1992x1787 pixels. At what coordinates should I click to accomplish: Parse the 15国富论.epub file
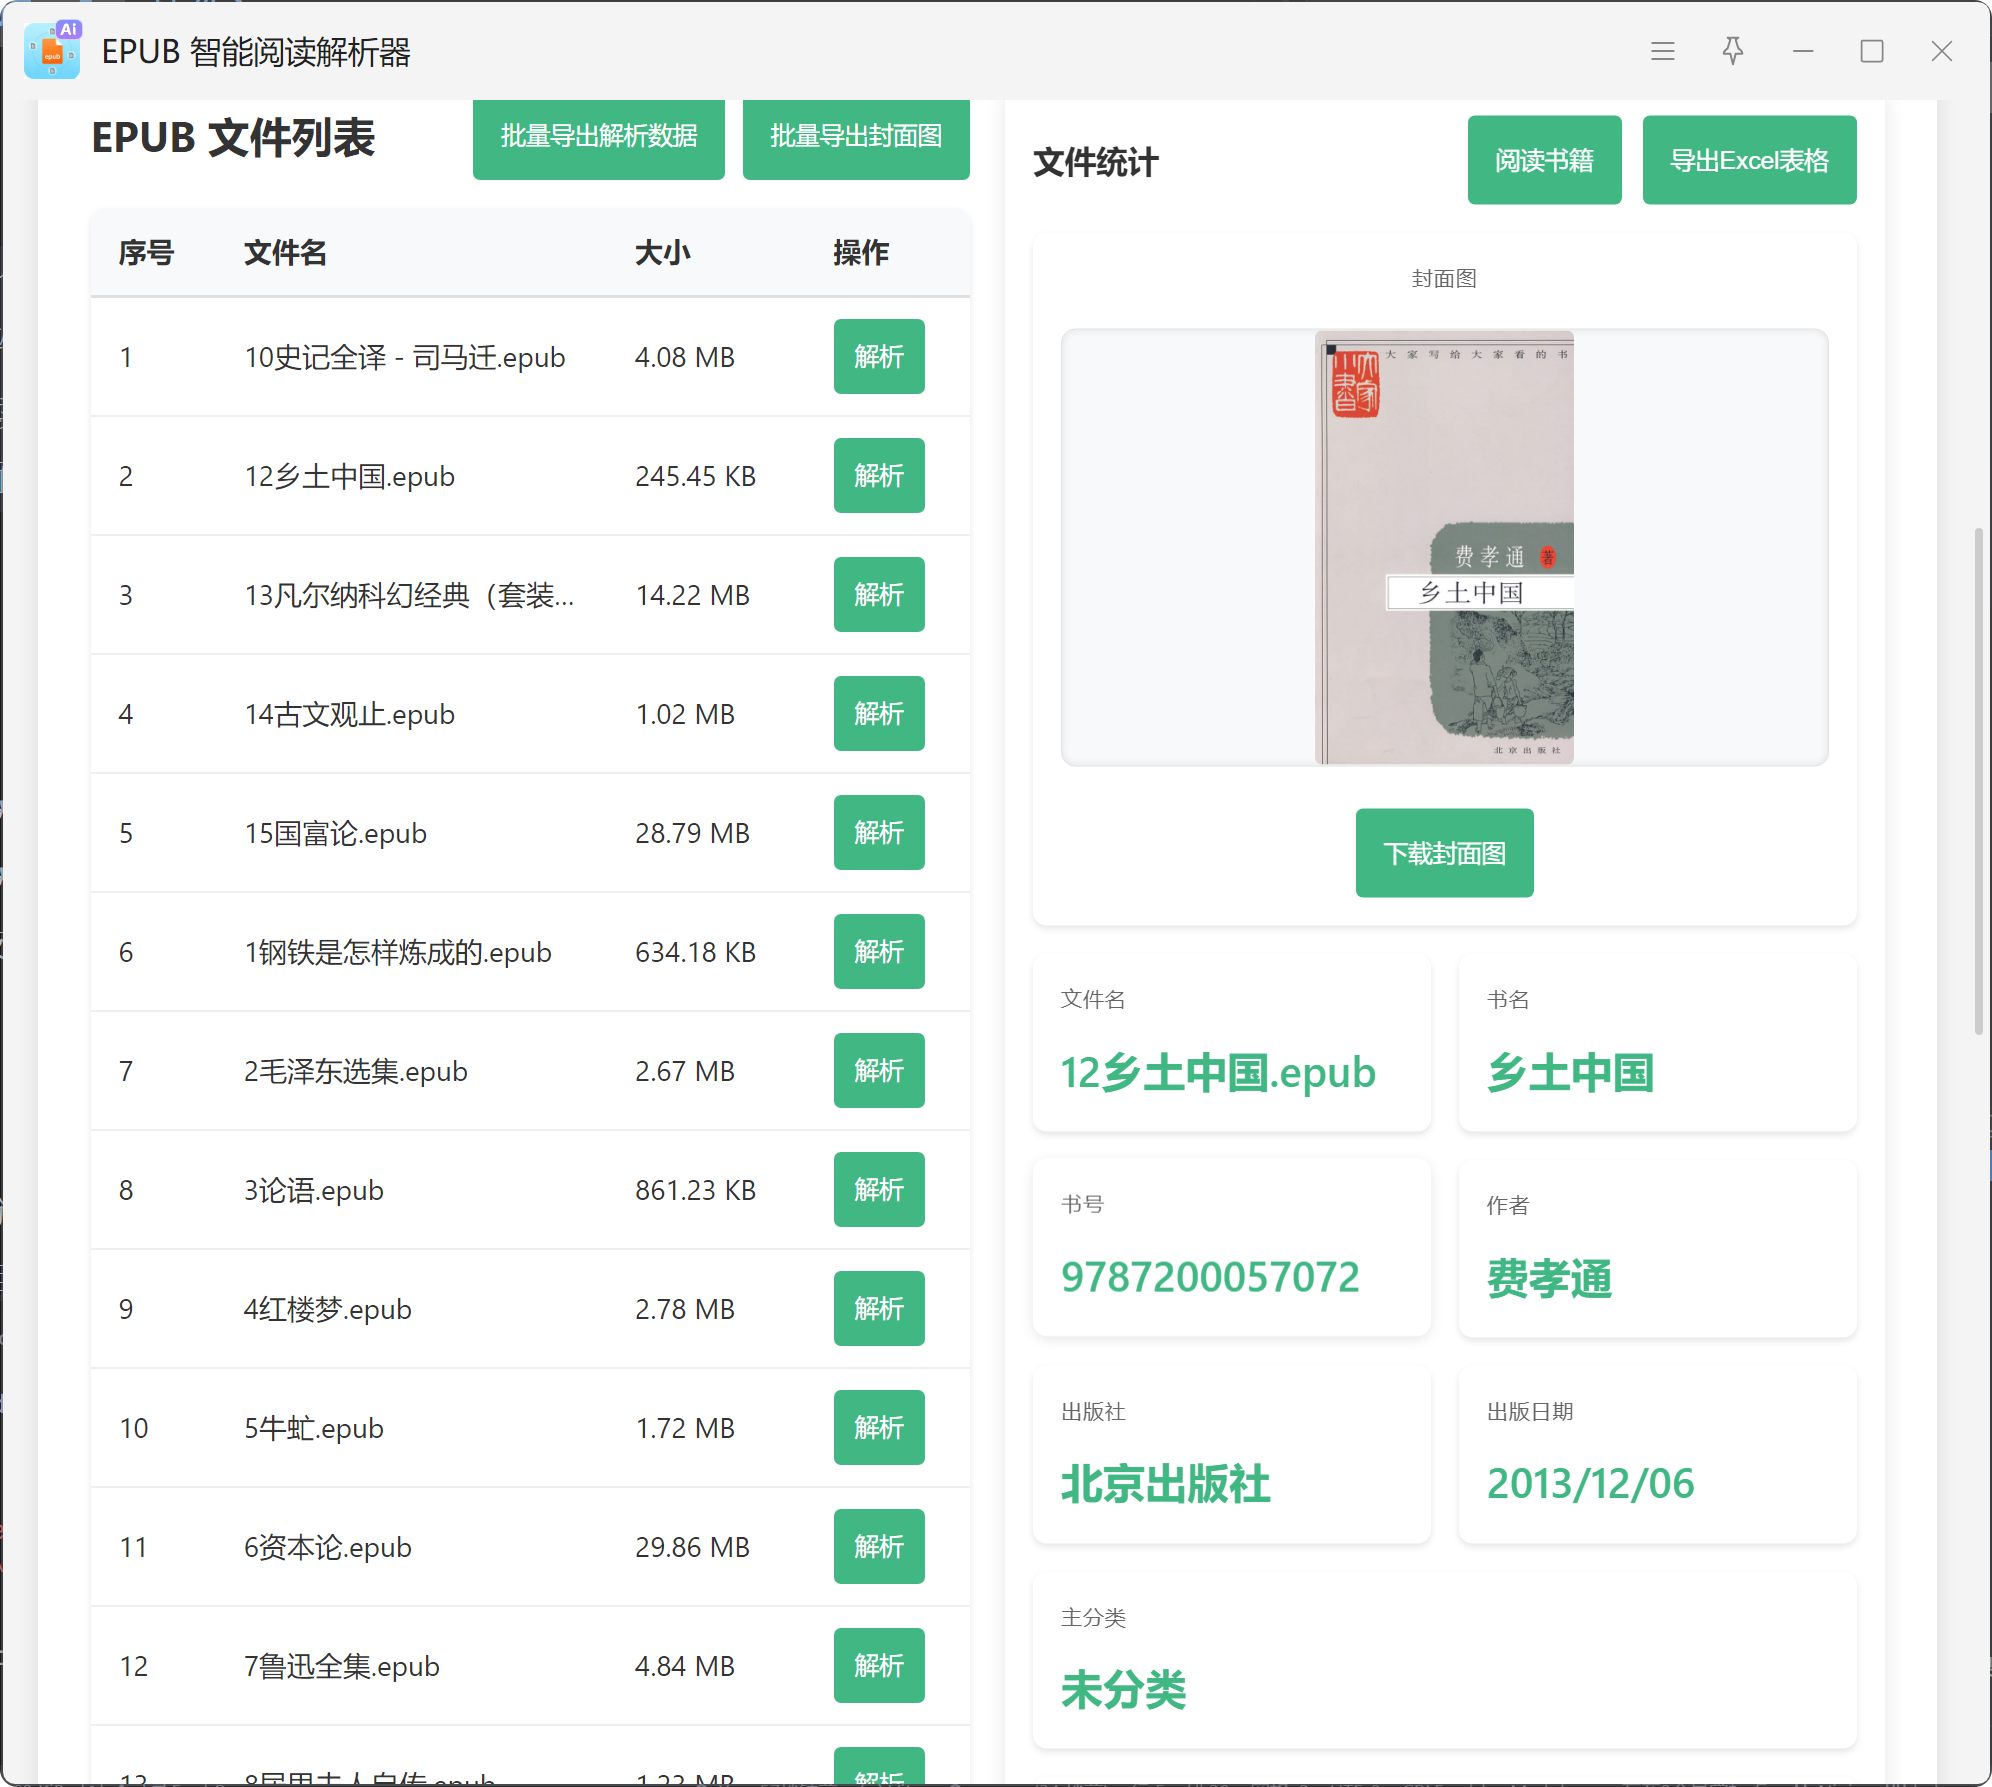(x=879, y=833)
